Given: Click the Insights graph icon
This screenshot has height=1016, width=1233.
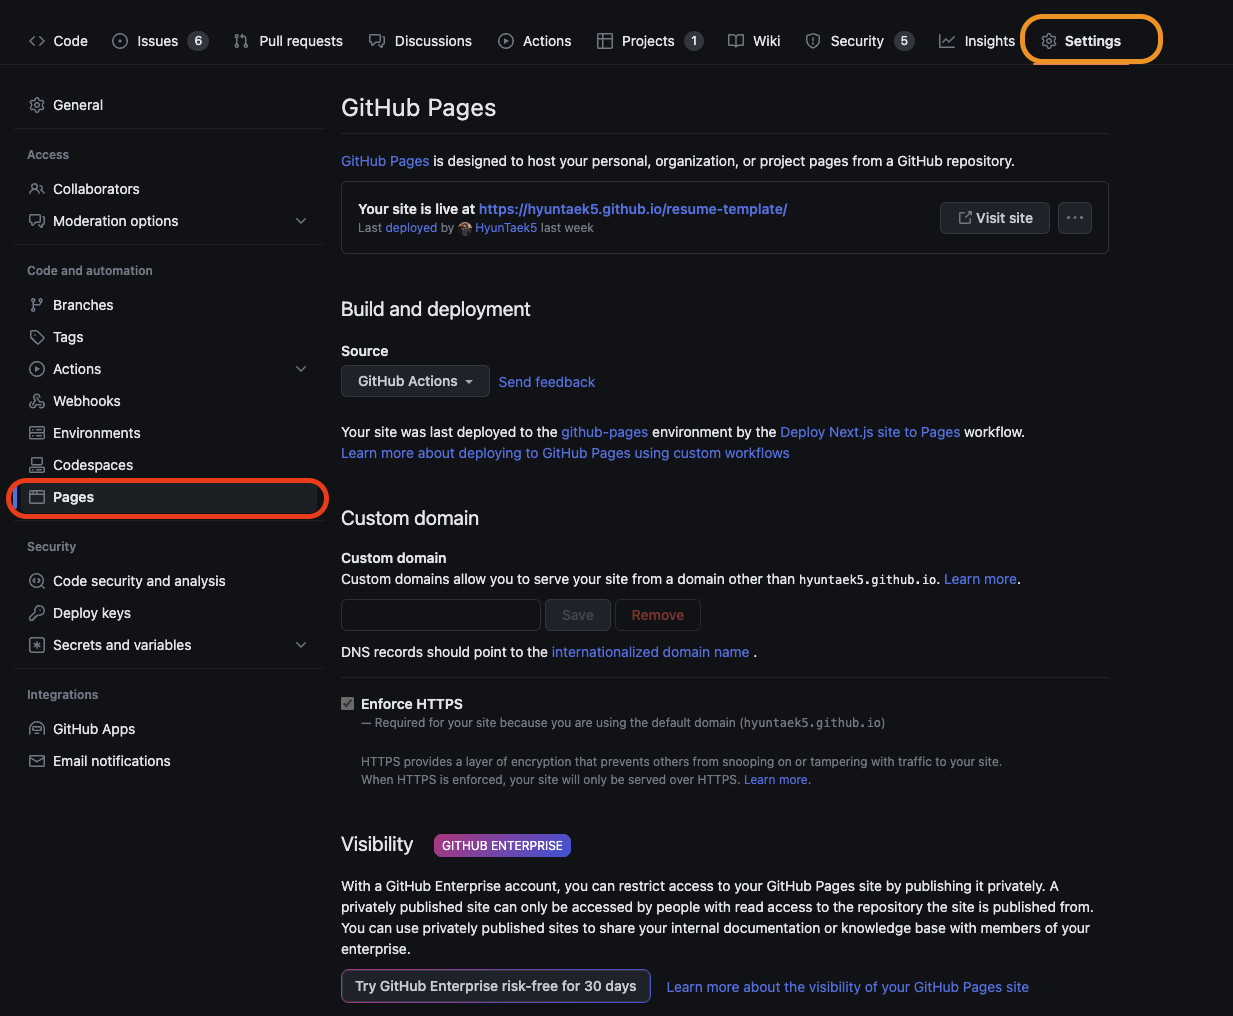Looking at the screenshot, I should (x=947, y=41).
